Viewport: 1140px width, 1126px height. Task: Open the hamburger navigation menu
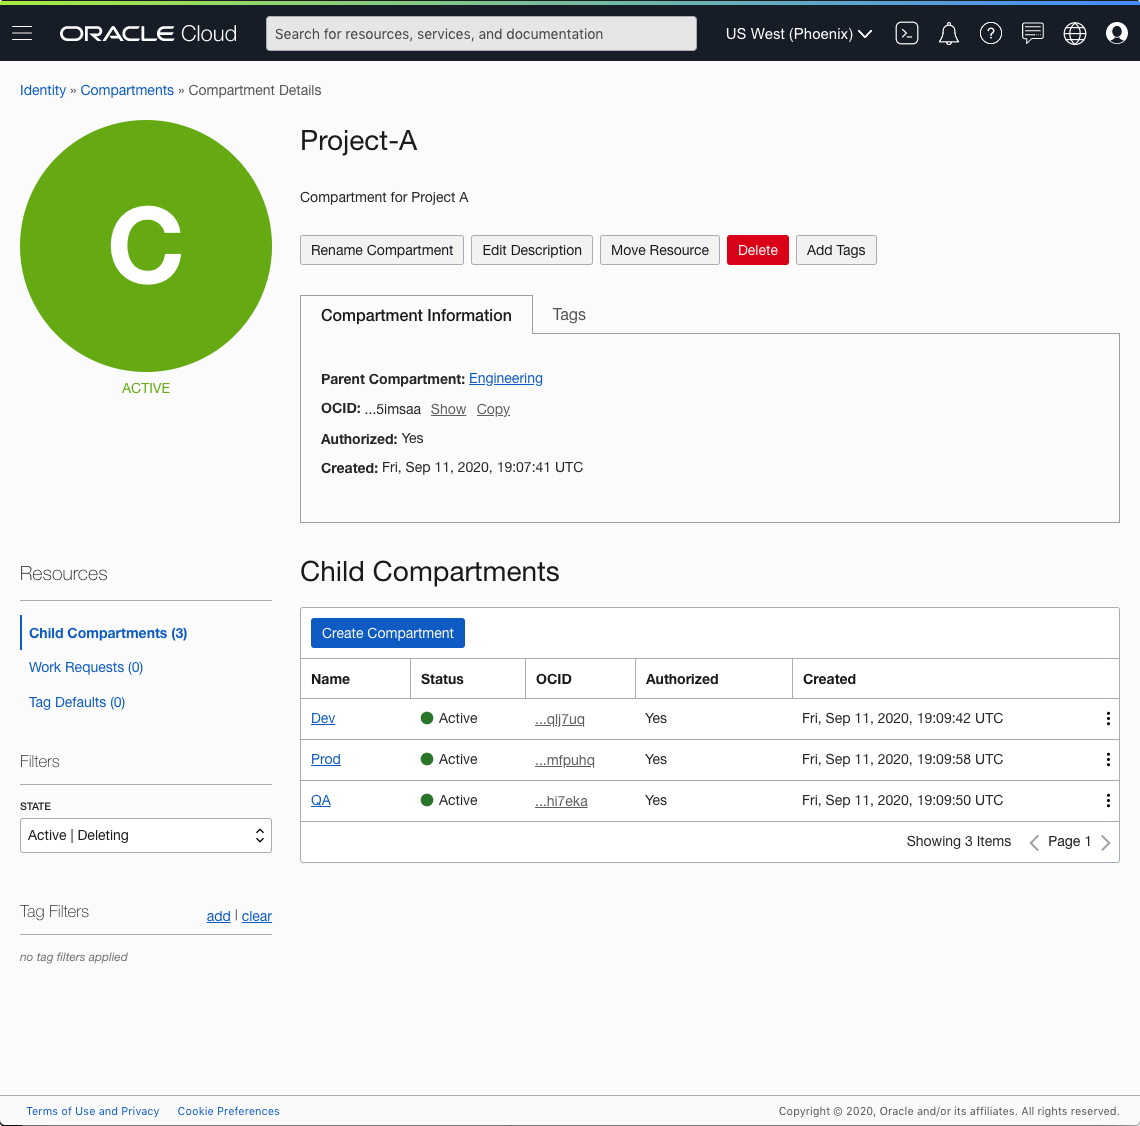[x=22, y=33]
